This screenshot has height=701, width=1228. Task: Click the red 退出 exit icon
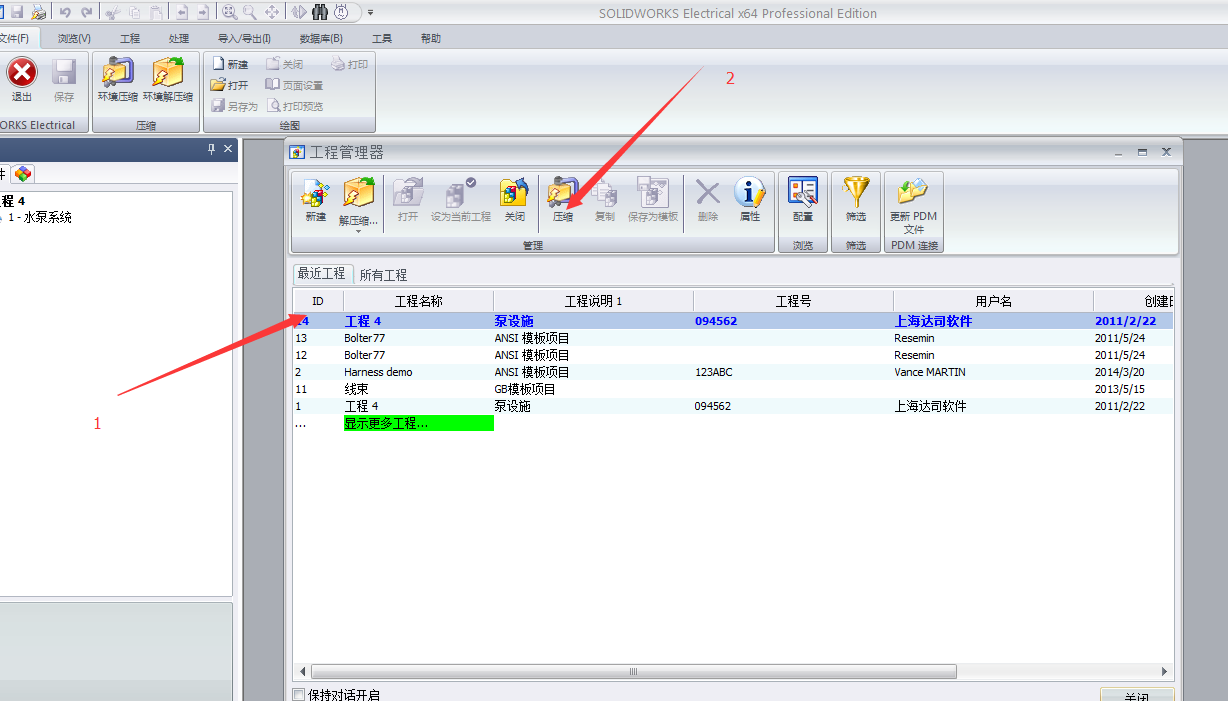point(22,73)
